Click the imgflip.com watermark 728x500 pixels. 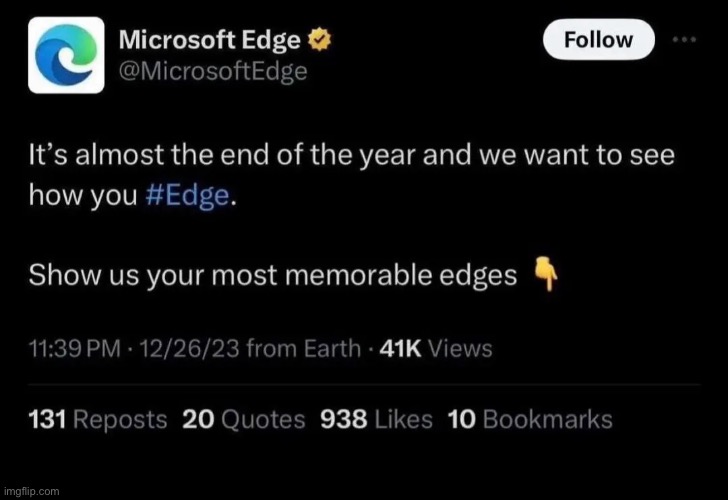coord(31,491)
